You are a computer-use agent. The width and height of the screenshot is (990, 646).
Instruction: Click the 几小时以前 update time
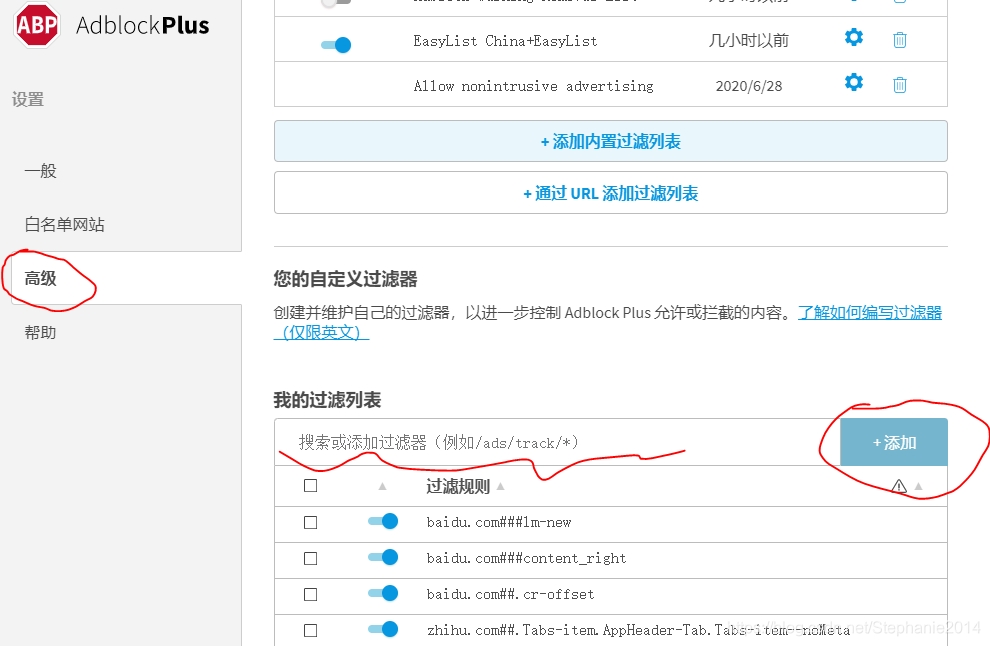point(749,41)
